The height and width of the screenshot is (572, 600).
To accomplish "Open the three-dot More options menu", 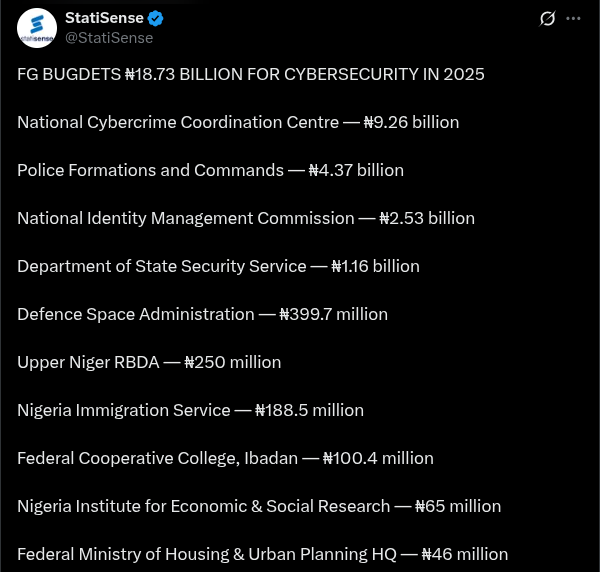I will pos(573,18).
